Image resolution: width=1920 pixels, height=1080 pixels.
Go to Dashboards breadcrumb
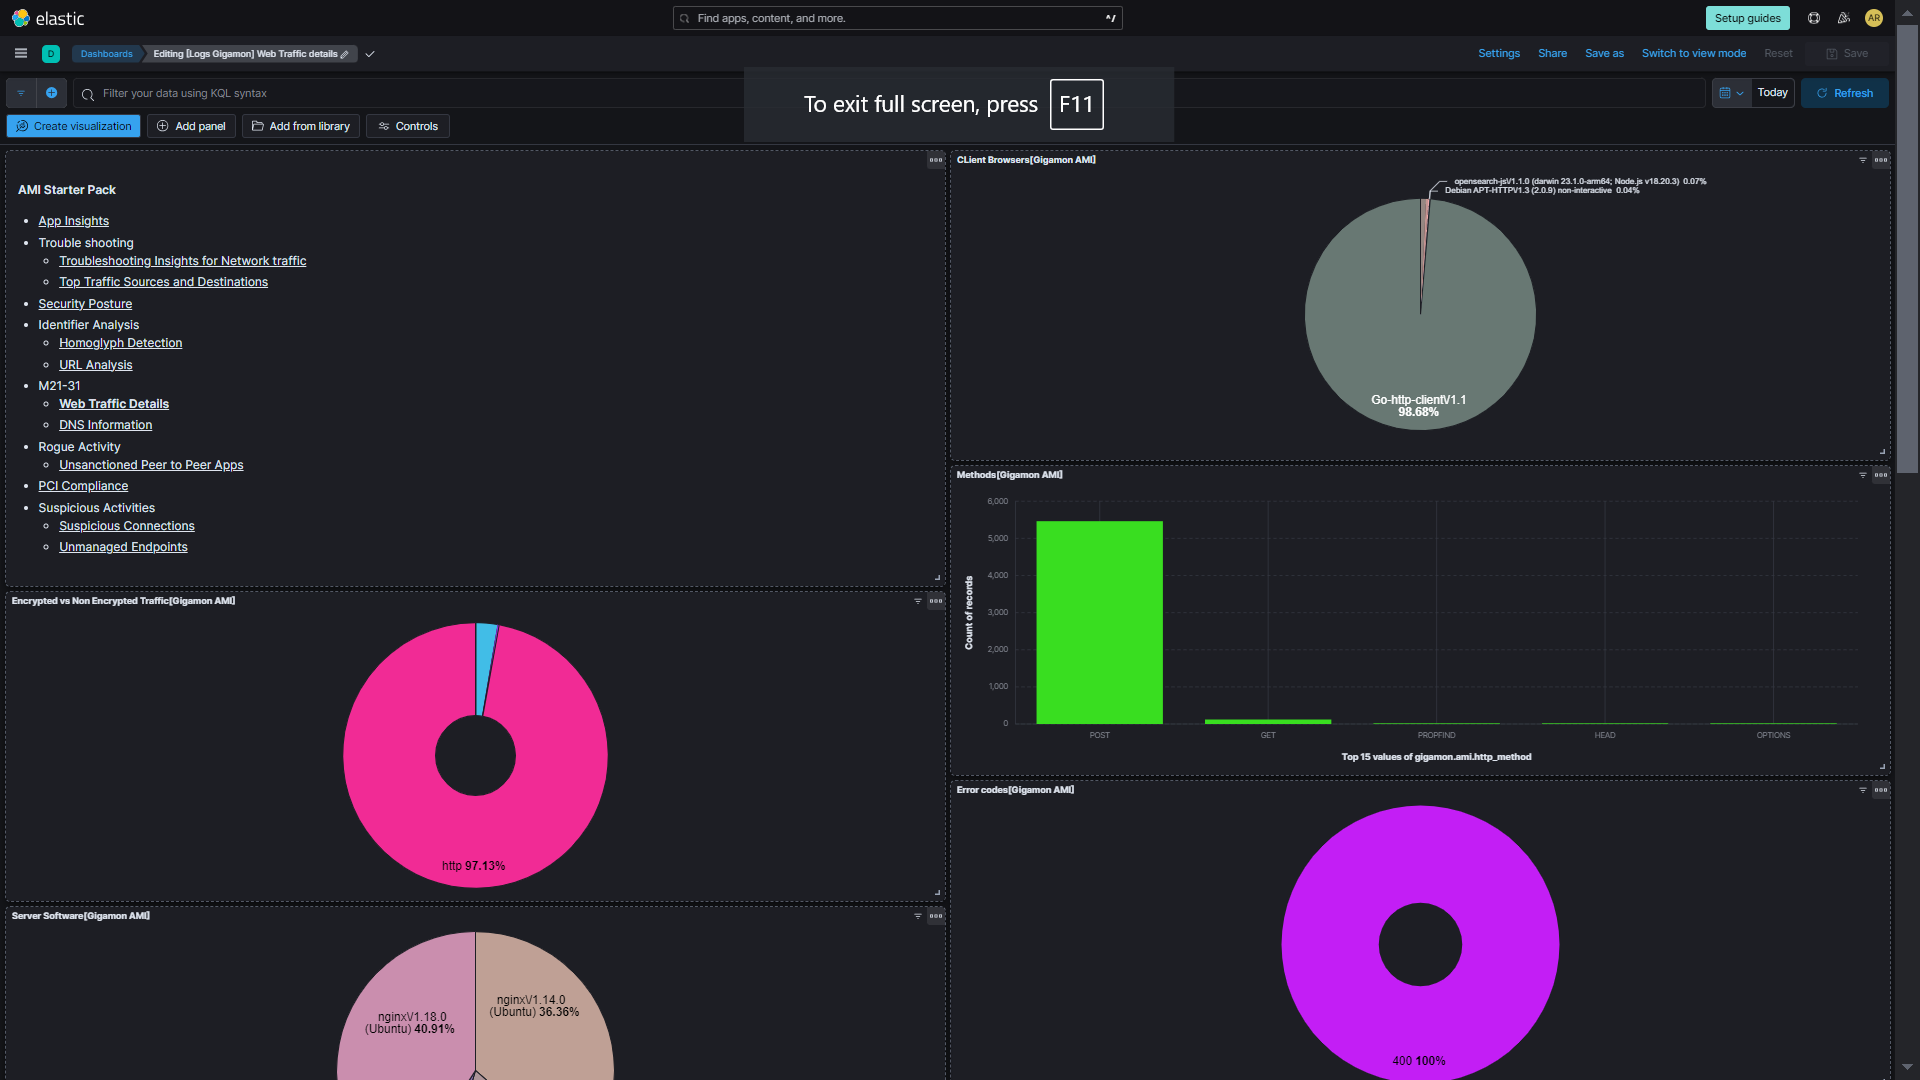coord(106,54)
